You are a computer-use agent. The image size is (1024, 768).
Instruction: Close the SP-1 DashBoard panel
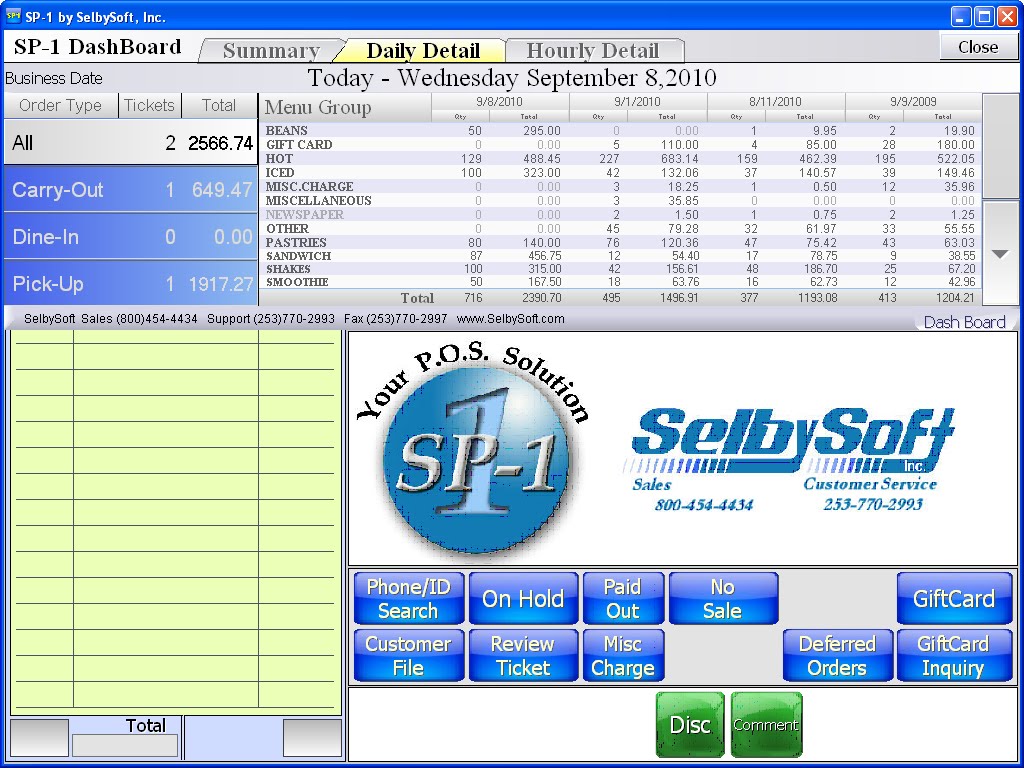point(978,47)
